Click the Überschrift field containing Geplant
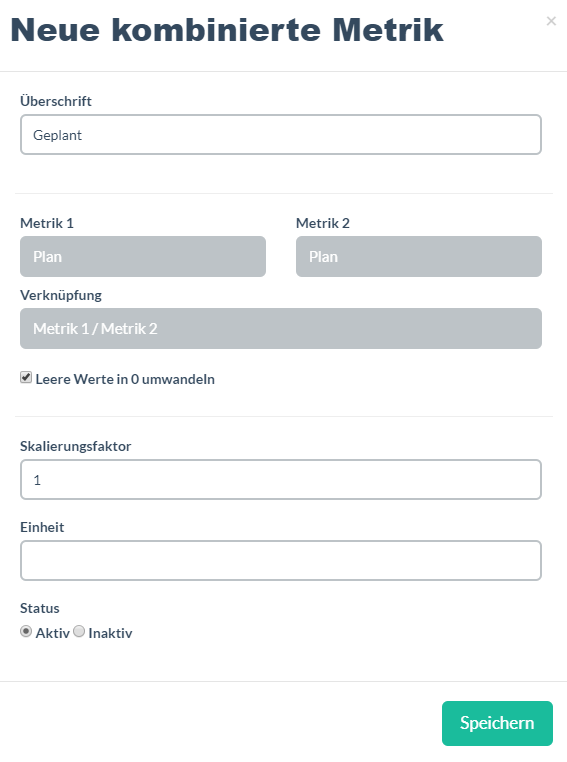 click(x=281, y=135)
